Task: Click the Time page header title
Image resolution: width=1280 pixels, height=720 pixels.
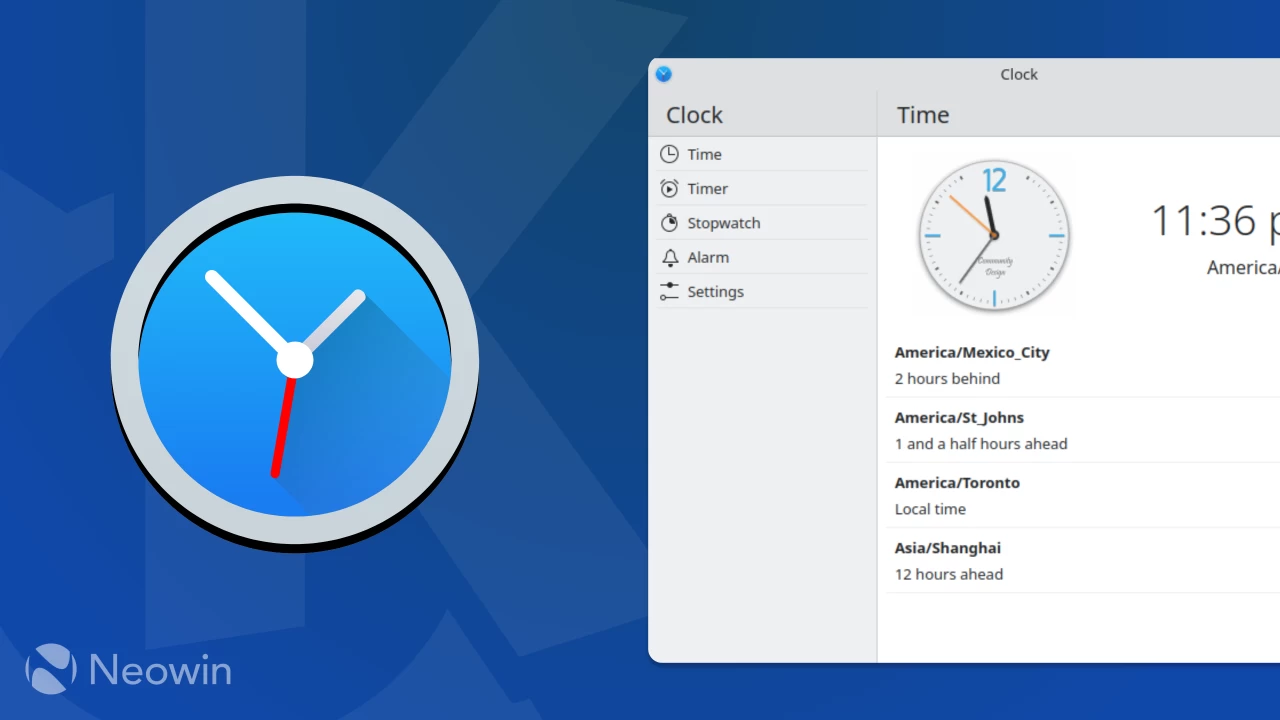Action: [x=923, y=115]
